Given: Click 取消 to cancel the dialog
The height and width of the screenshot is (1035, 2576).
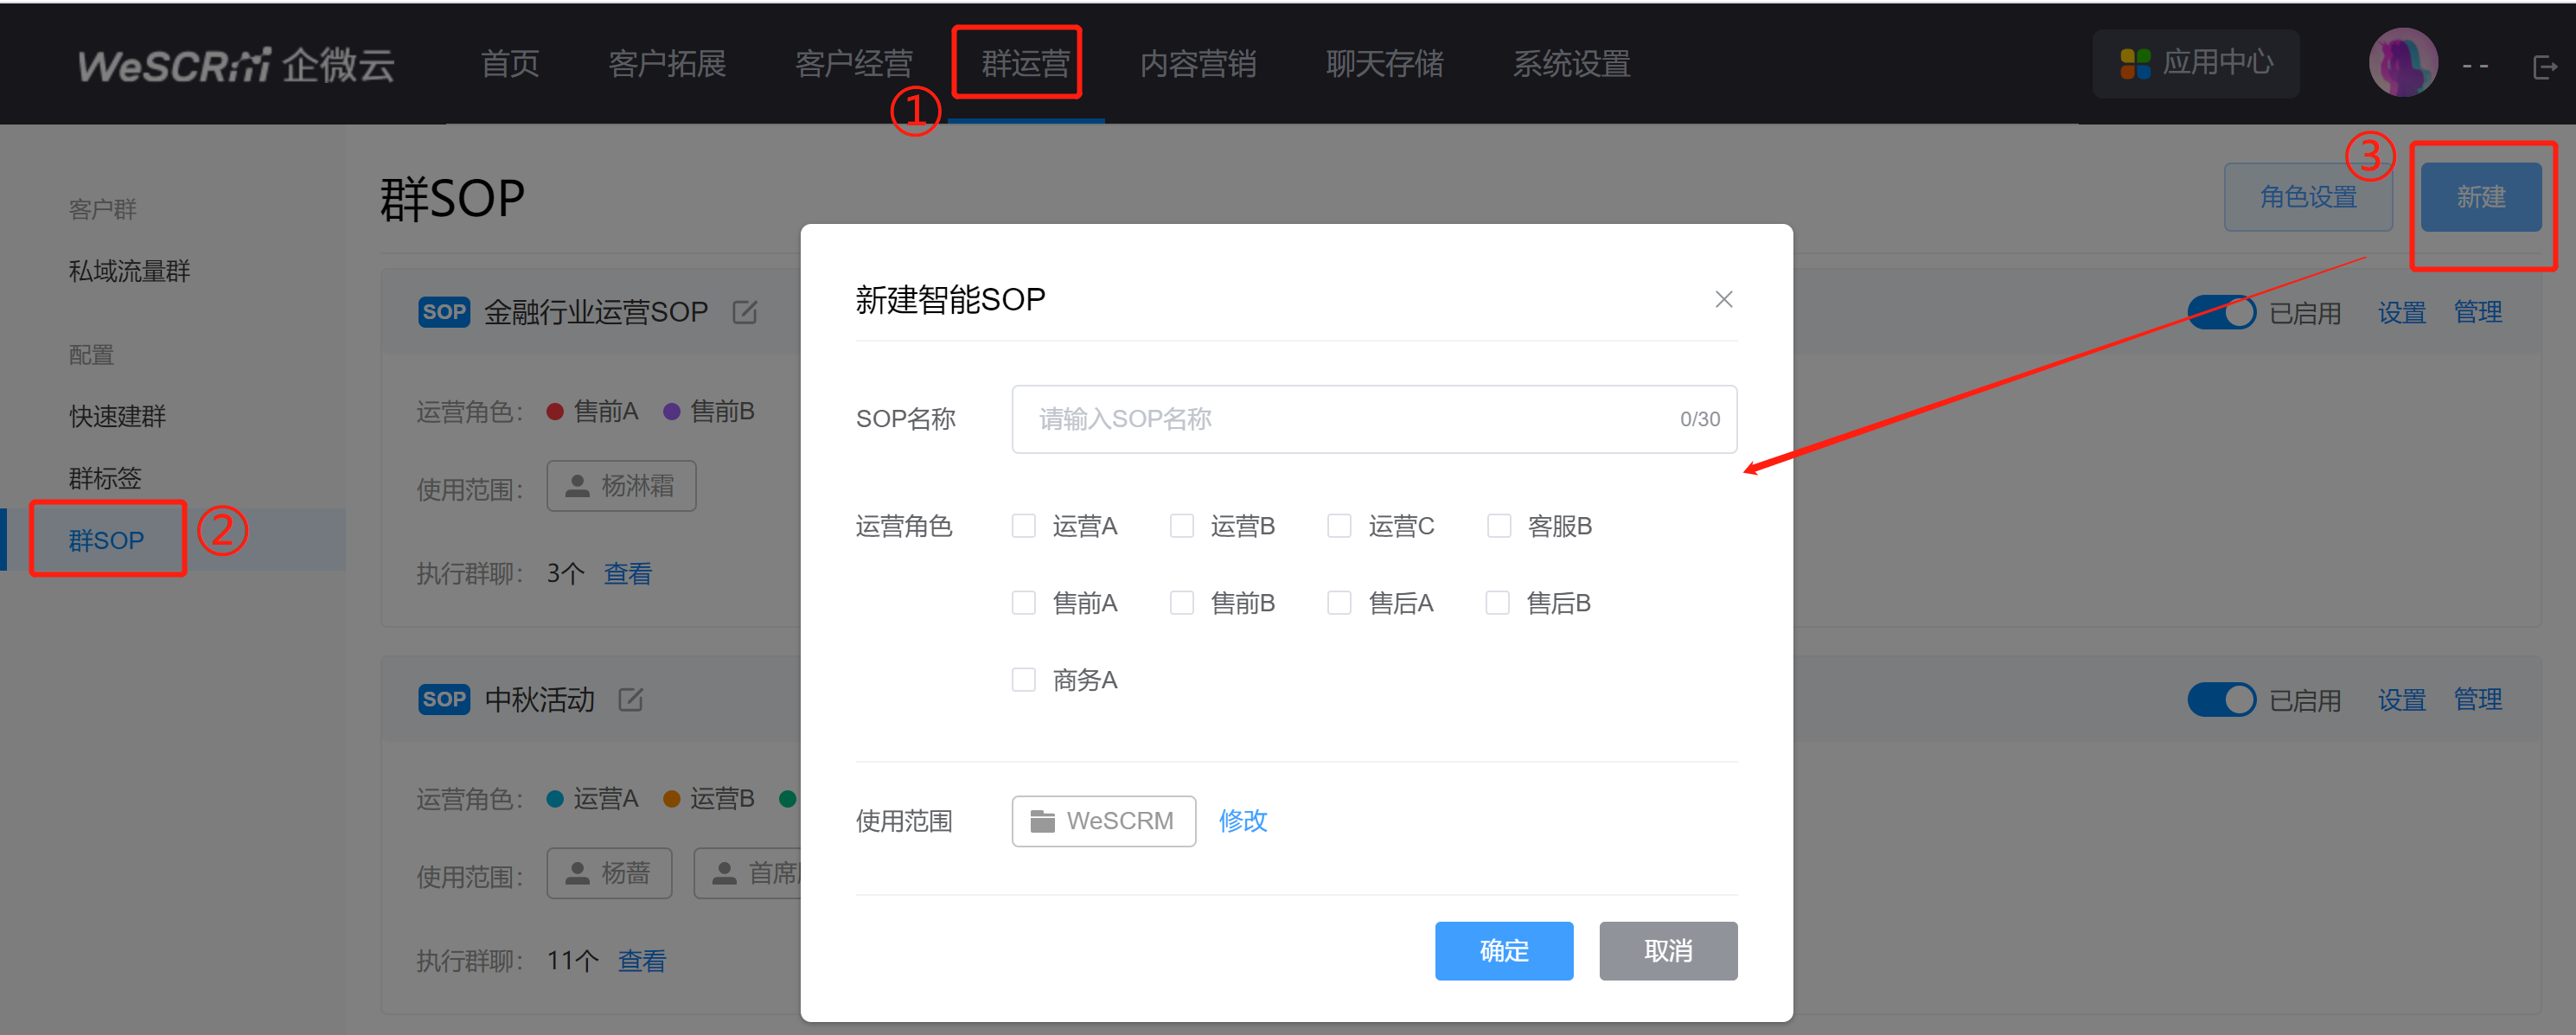Looking at the screenshot, I should click(1667, 951).
